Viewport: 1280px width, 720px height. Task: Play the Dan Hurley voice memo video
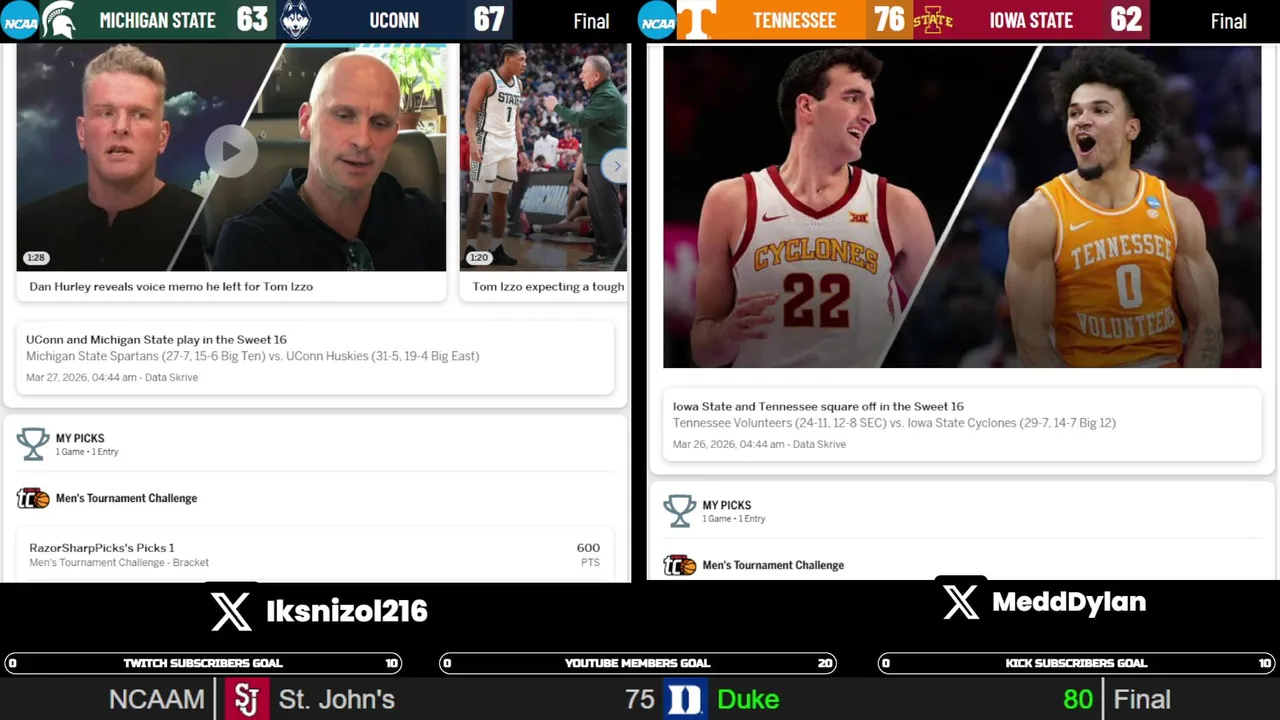pyautogui.click(x=231, y=151)
